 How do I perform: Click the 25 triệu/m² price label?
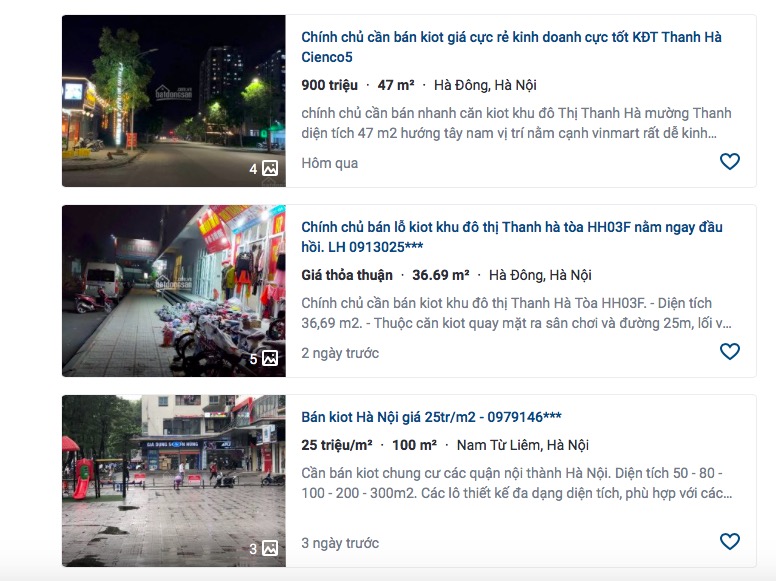tap(337, 445)
